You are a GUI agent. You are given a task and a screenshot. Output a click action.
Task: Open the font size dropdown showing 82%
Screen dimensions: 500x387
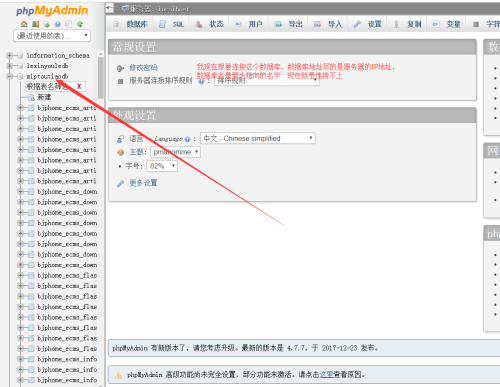click(x=162, y=166)
